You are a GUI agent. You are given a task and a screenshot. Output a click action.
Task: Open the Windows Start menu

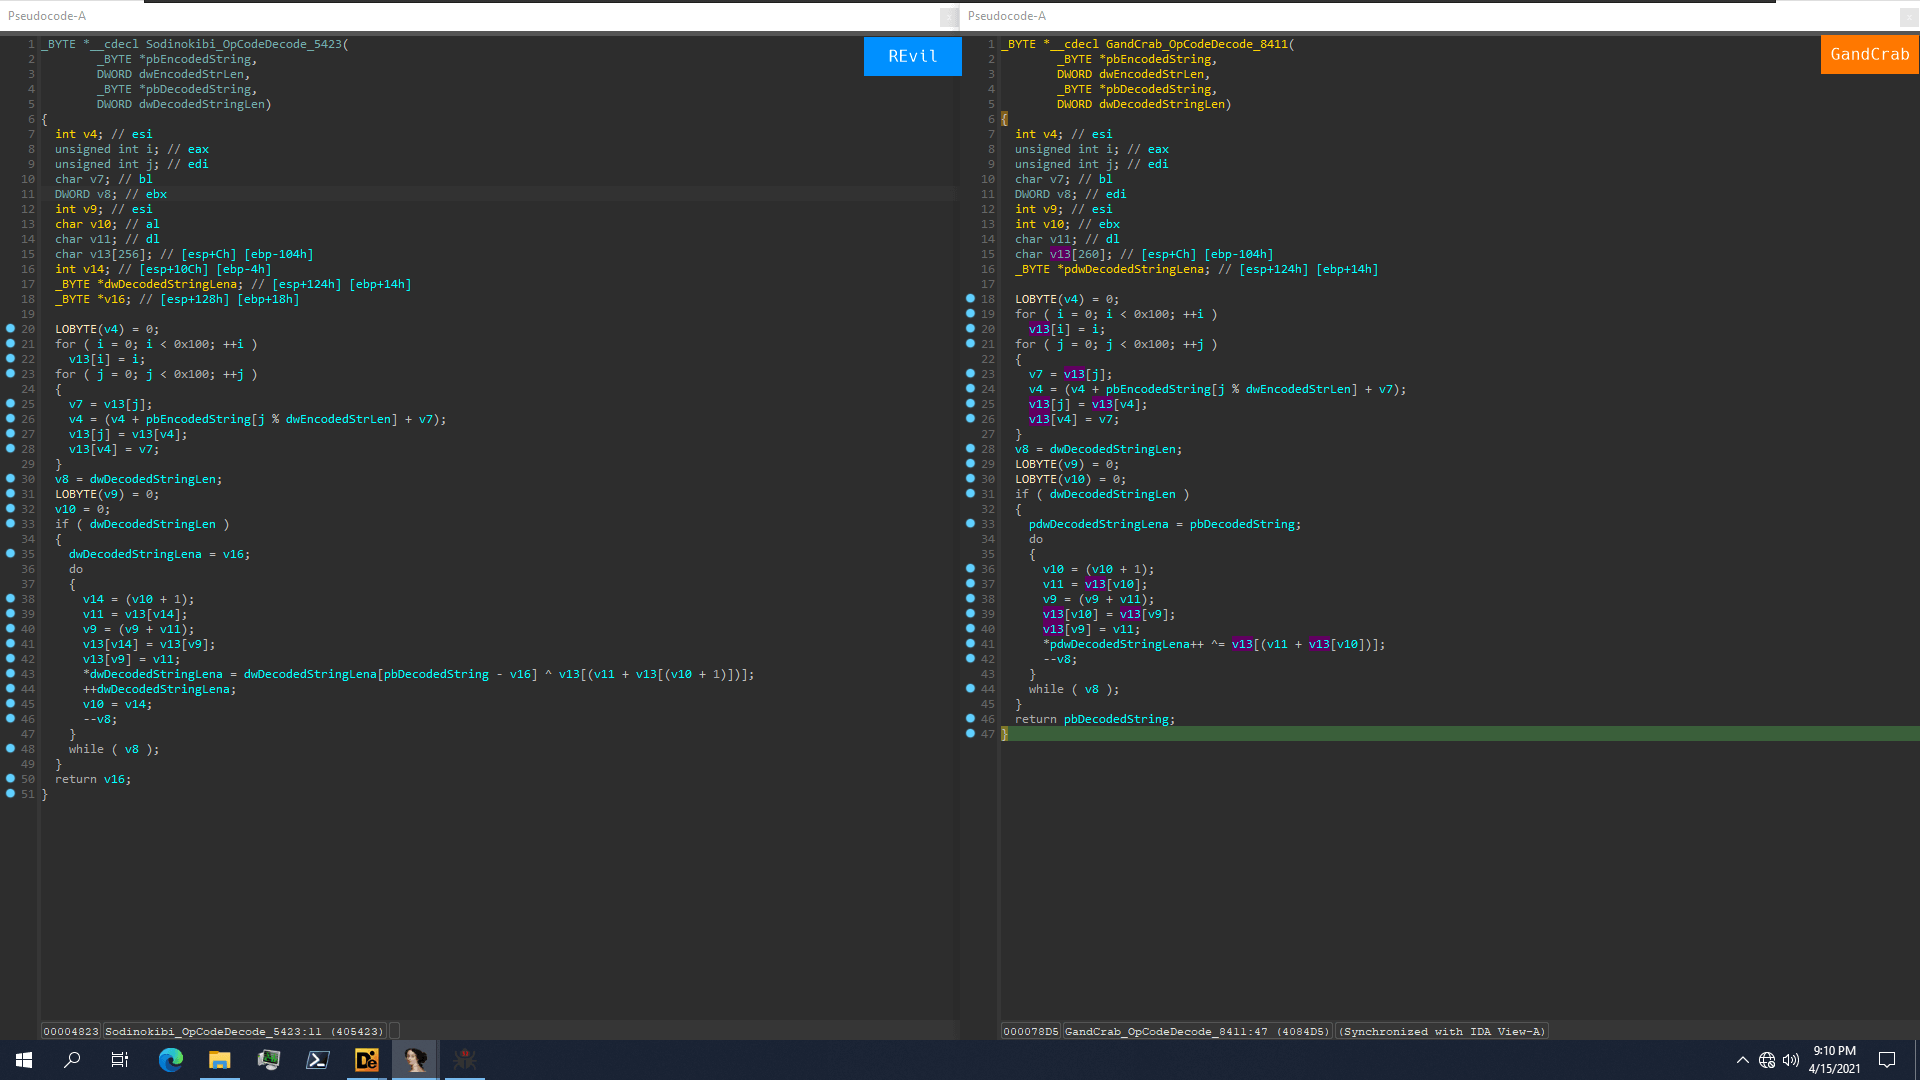[x=24, y=1060]
